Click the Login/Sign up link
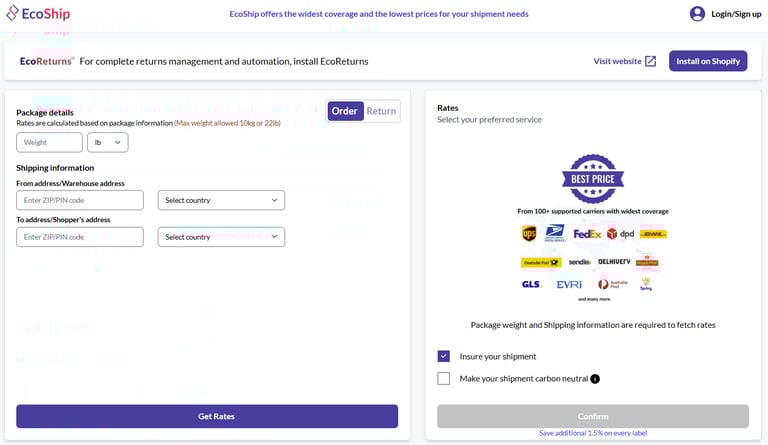Viewport: 768px width, 445px height. tap(736, 14)
